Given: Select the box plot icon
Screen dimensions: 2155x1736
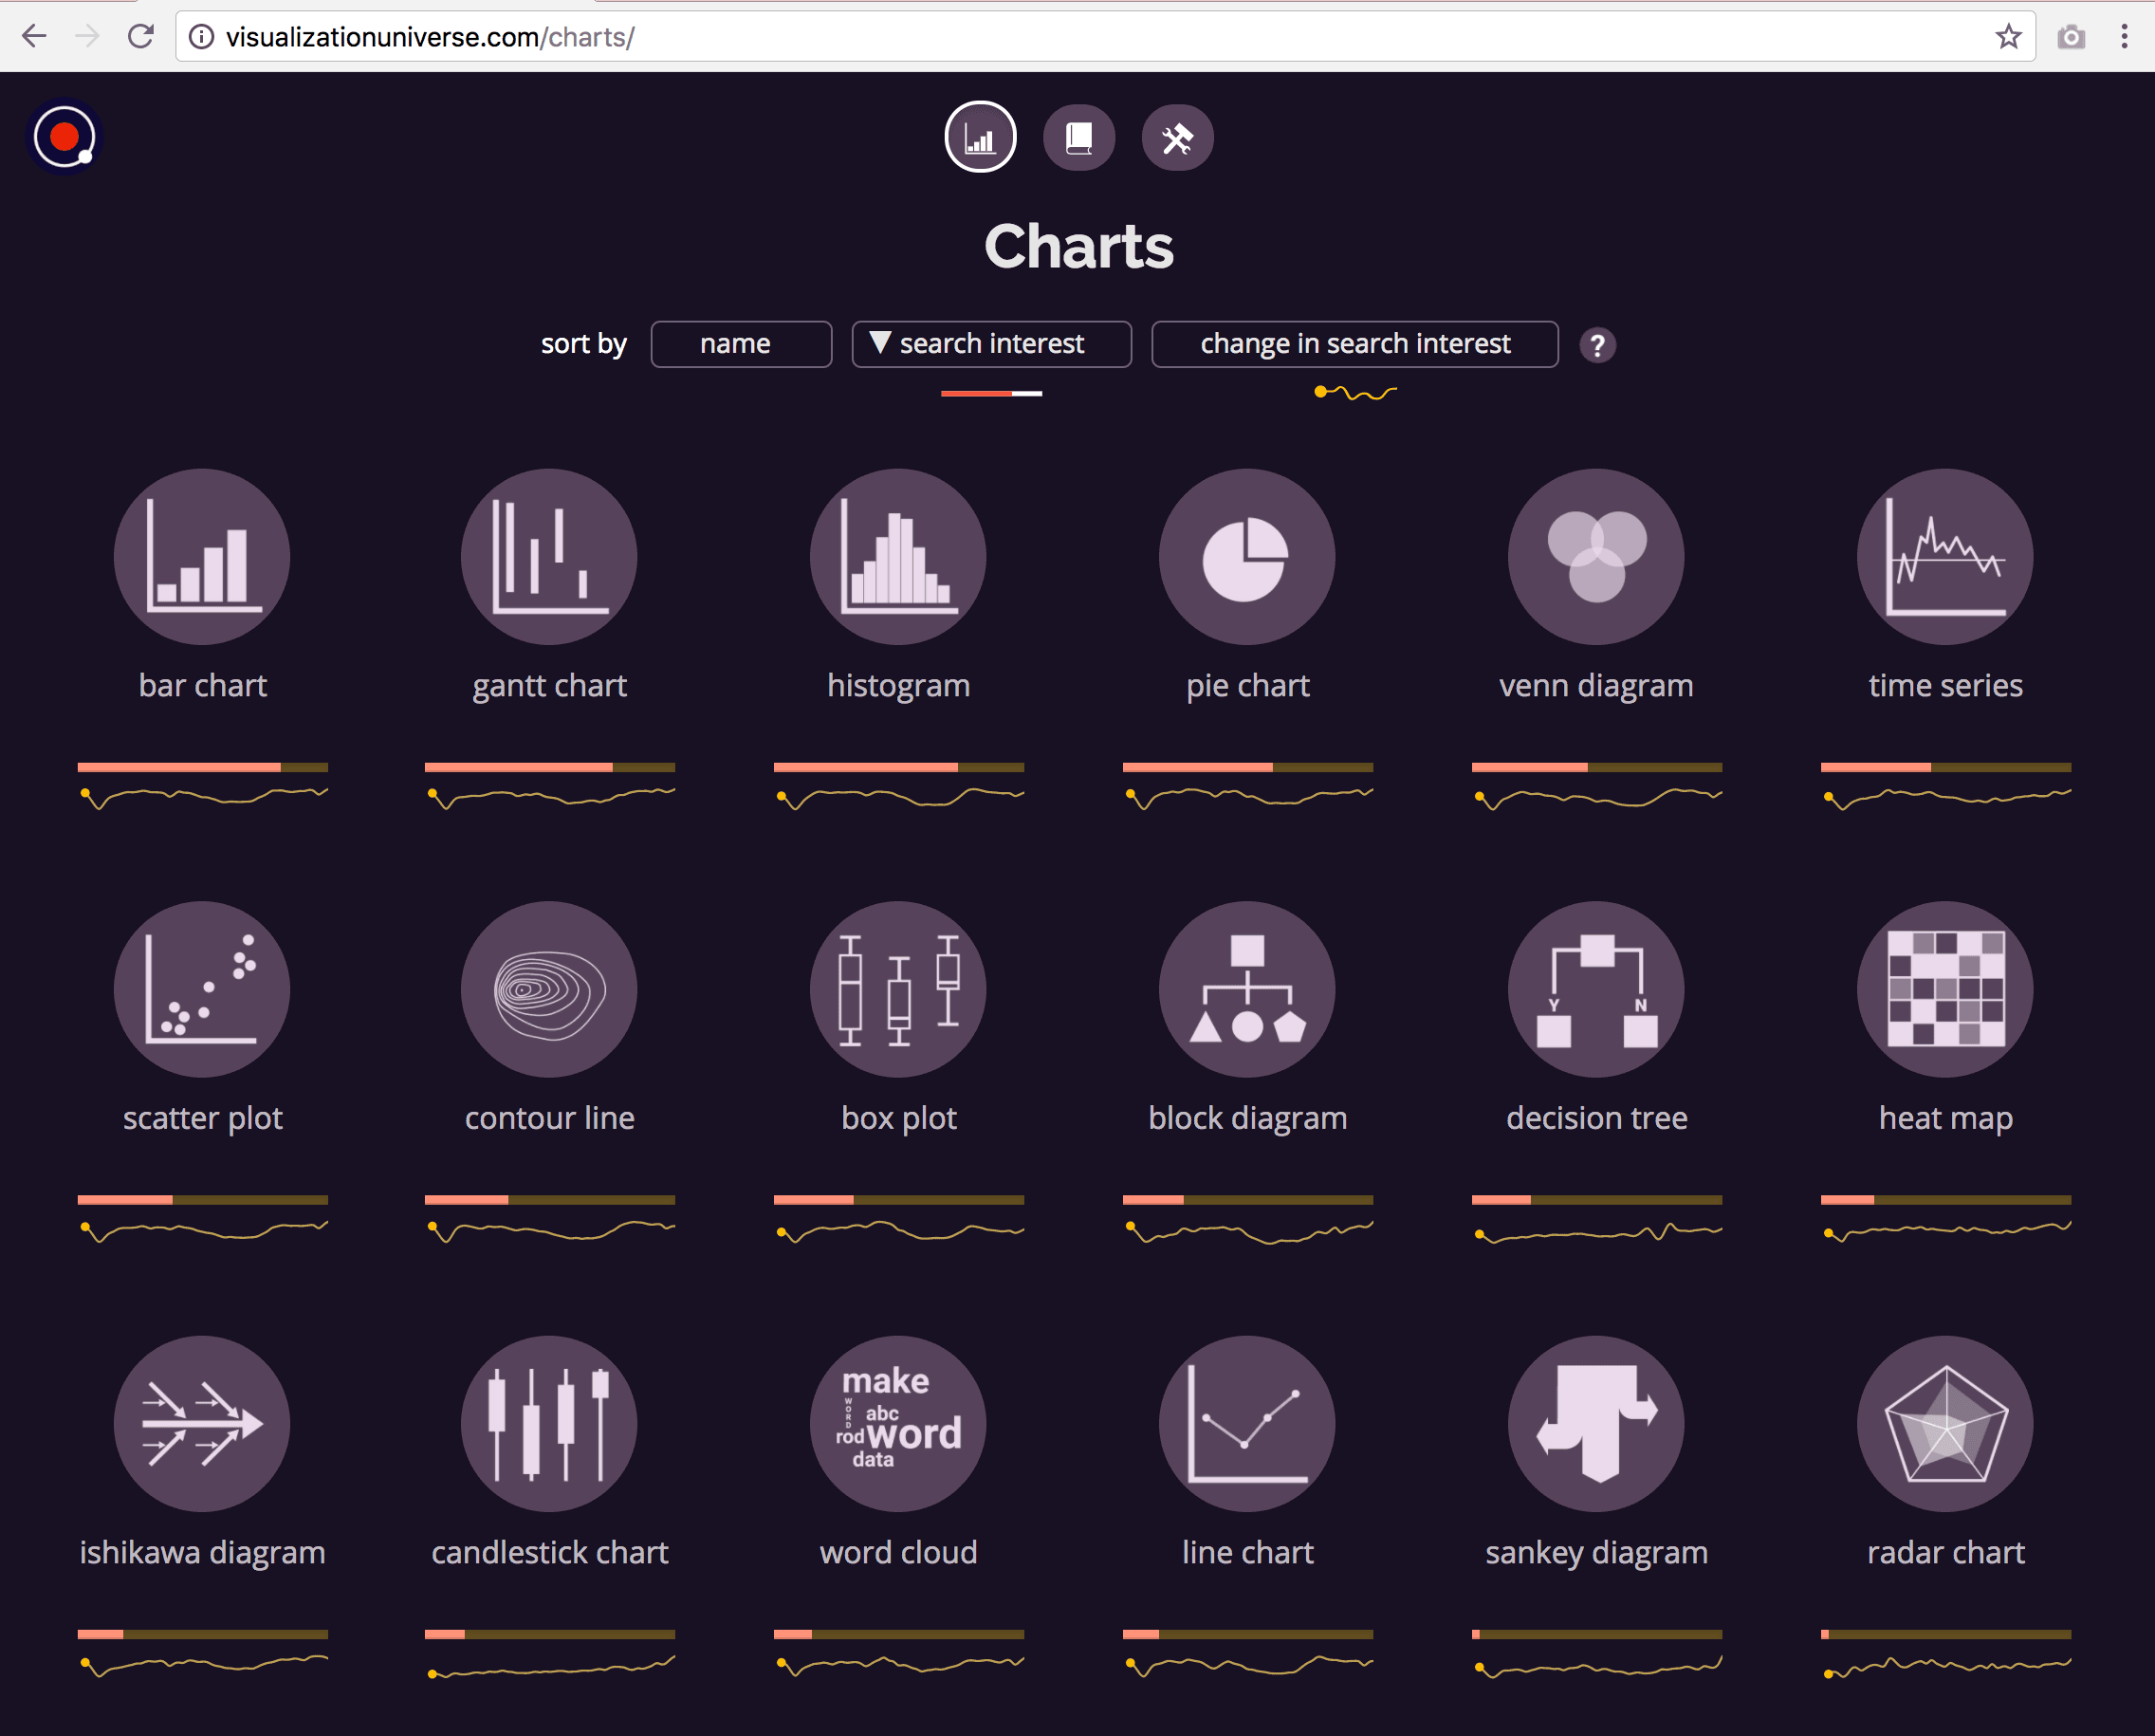Looking at the screenshot, I should 898,990.
